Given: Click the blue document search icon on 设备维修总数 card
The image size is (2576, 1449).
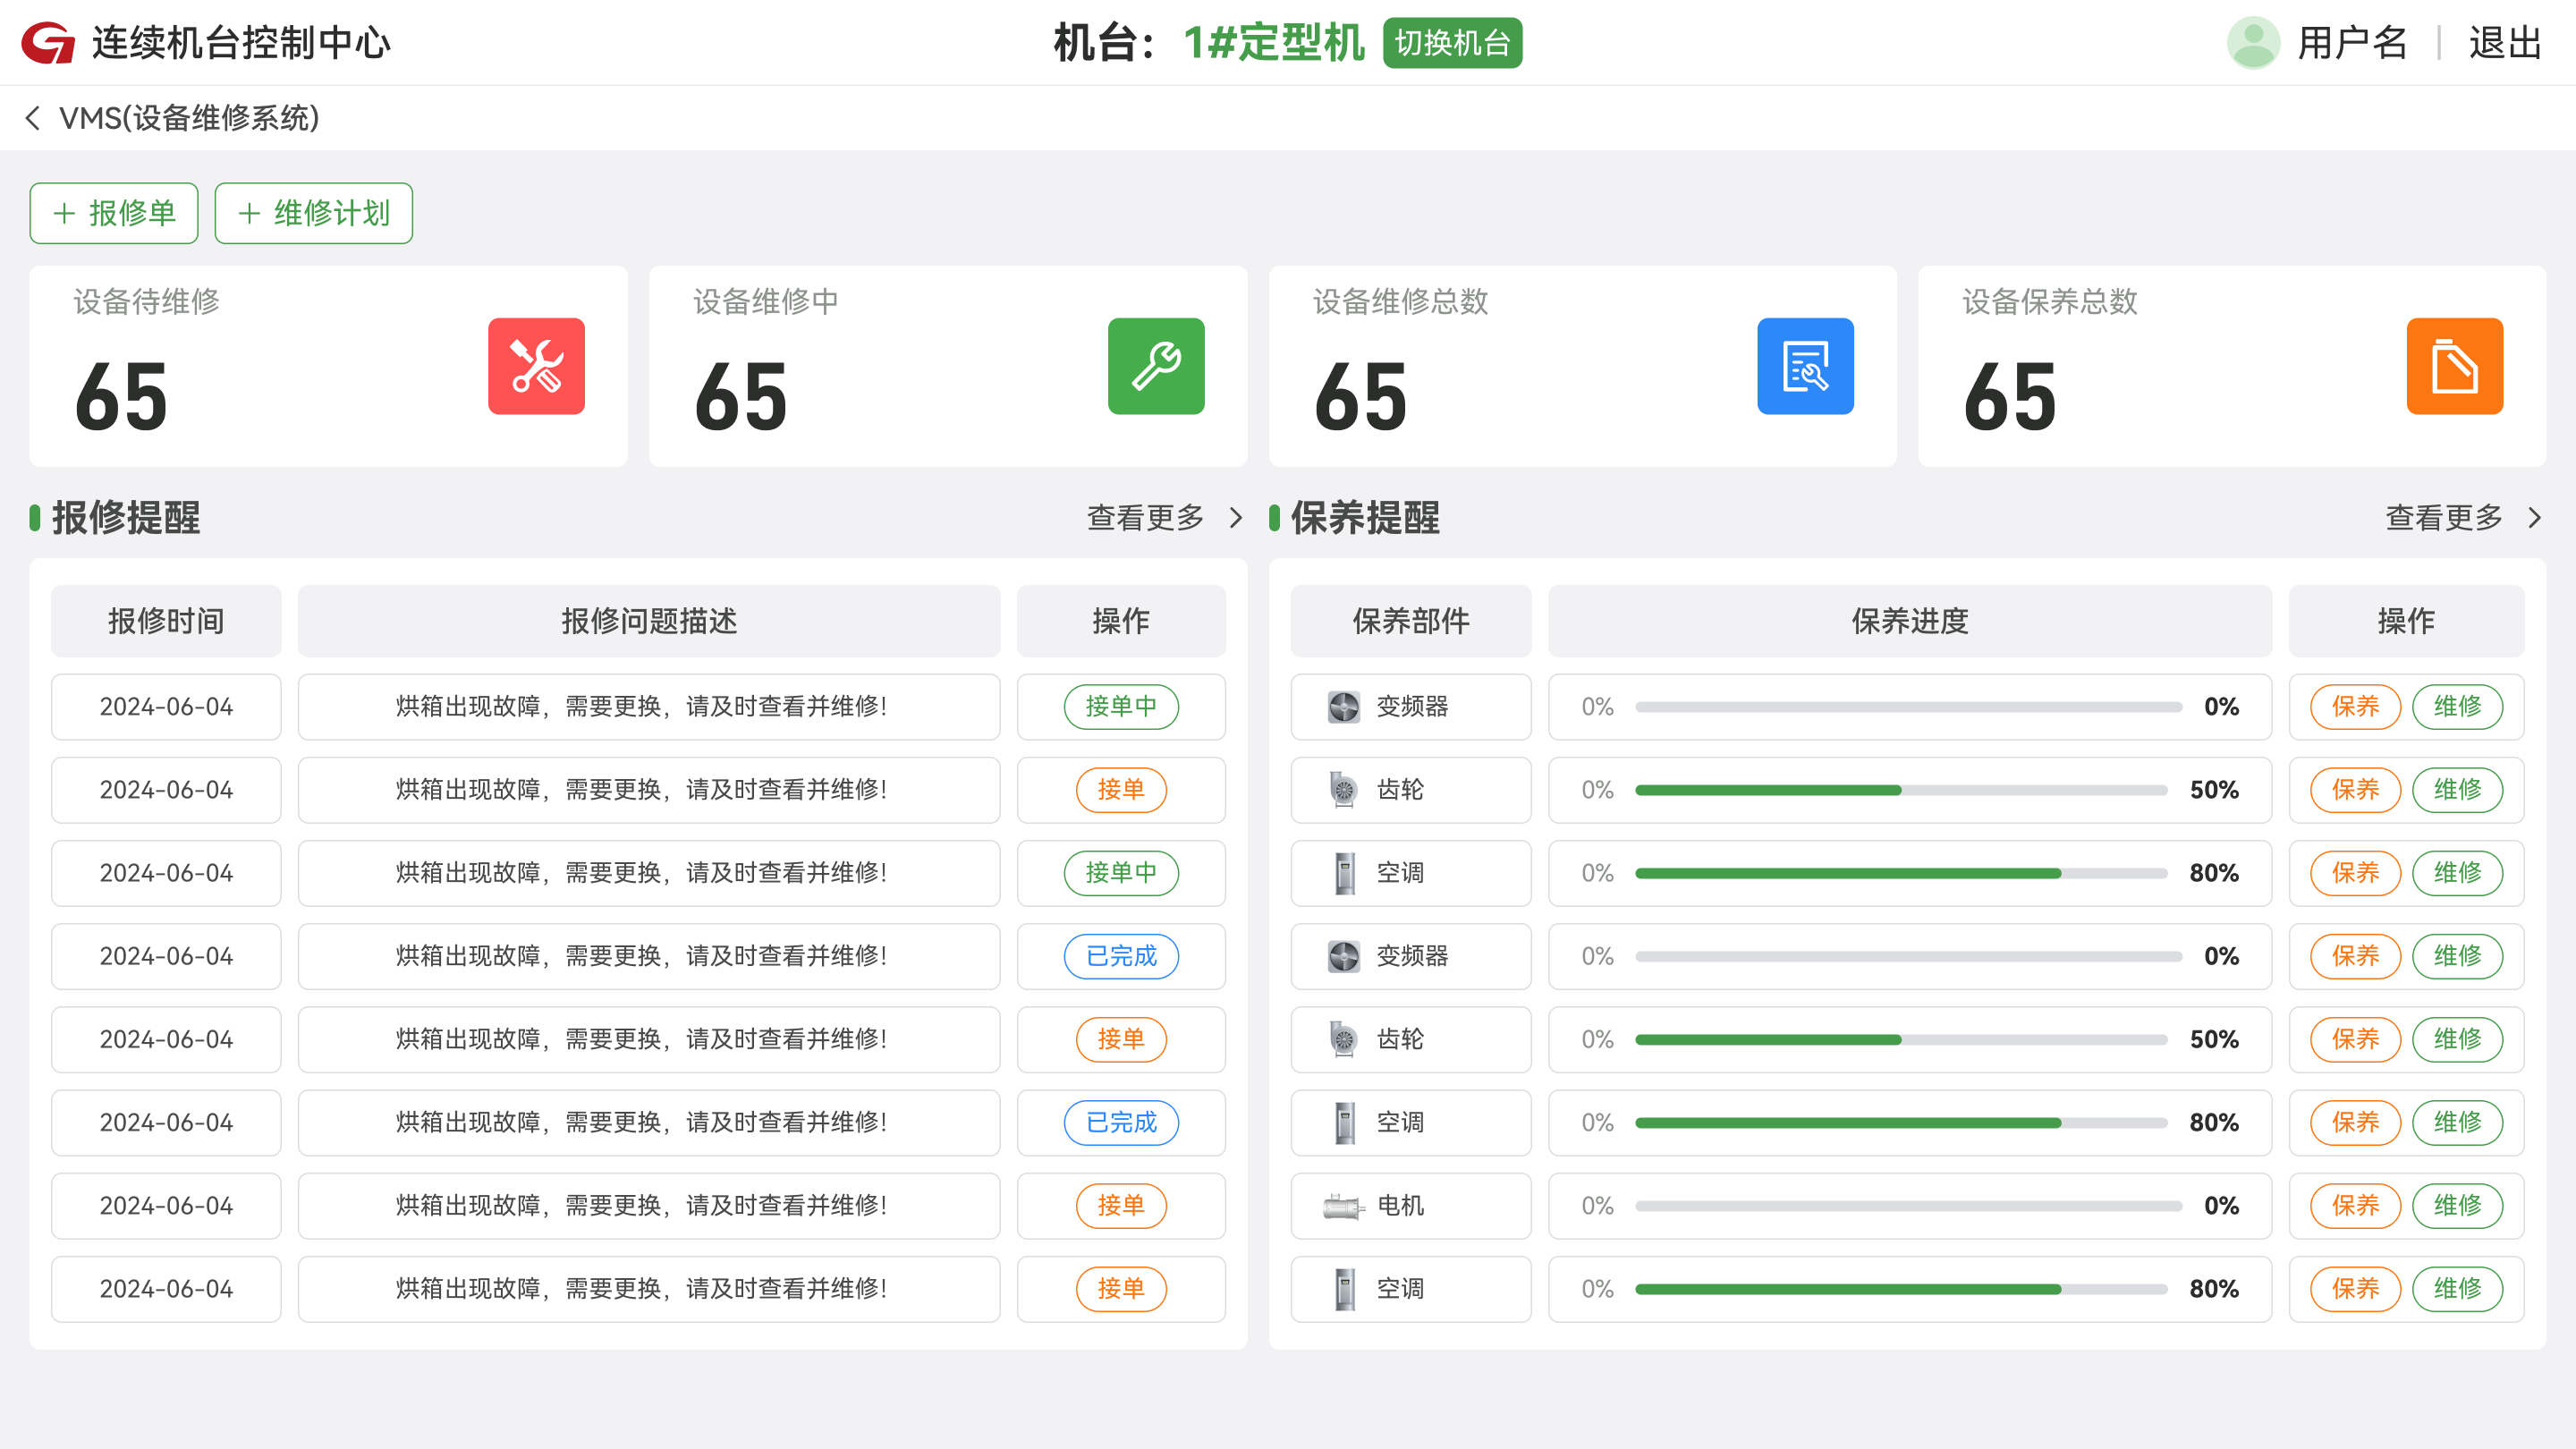Looking at the screenshot, I should click(1805, 366).
